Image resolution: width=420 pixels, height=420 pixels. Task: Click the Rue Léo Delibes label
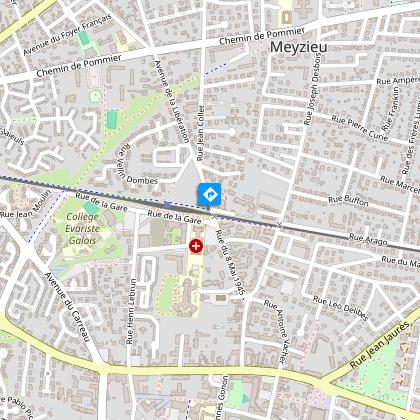coord(340,308)
